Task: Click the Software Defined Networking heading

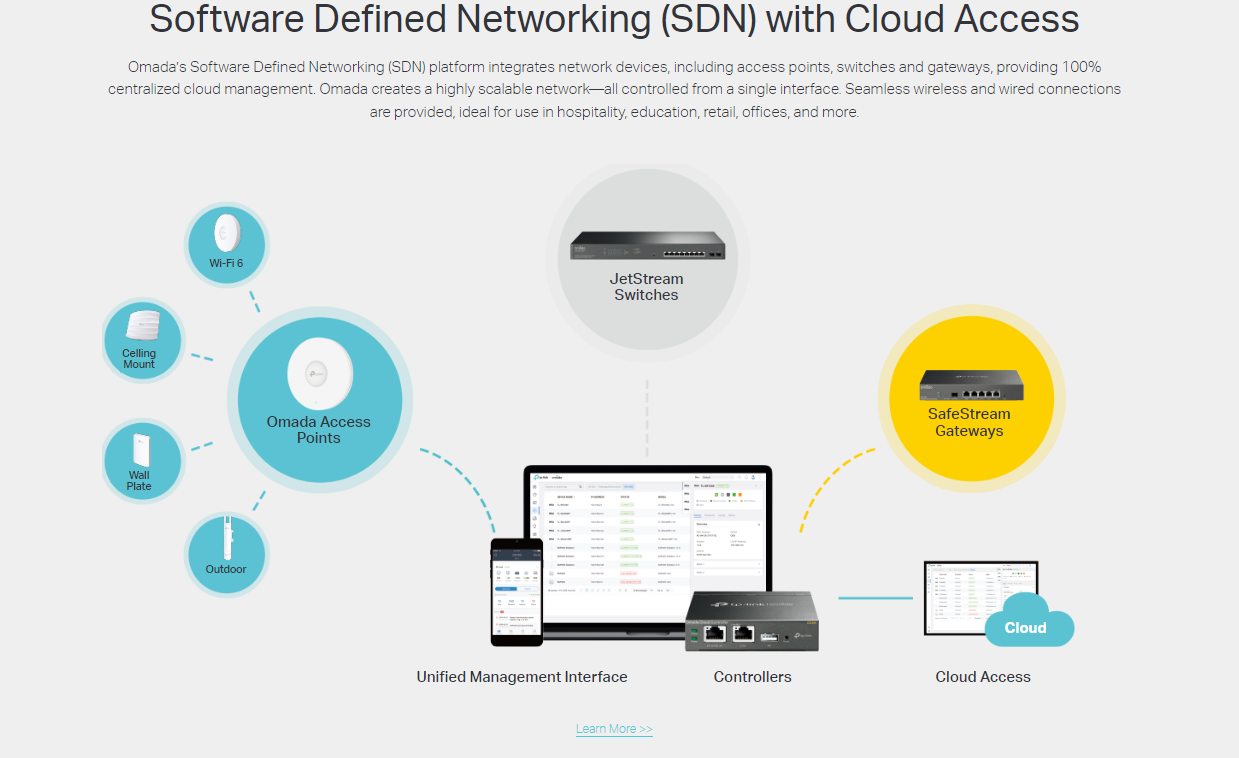Action: point(614,19)
